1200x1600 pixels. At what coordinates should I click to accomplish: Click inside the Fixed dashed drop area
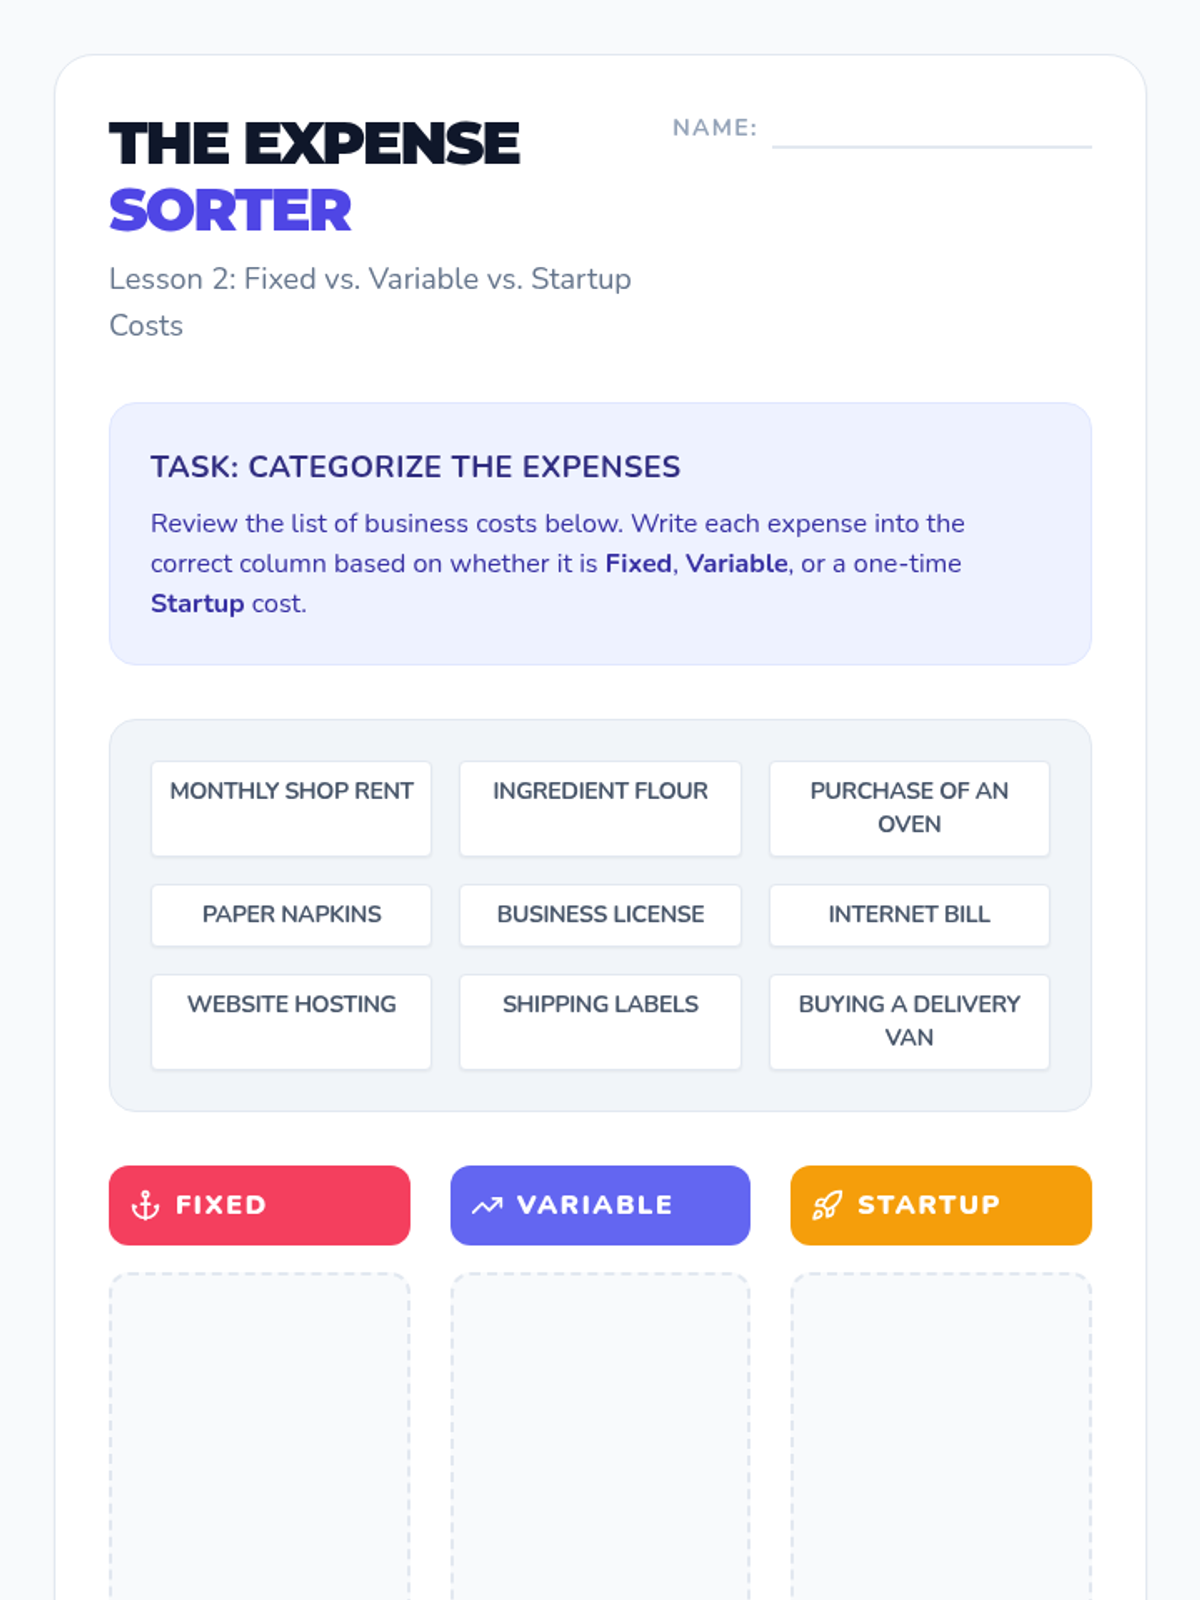(260, 1437)
